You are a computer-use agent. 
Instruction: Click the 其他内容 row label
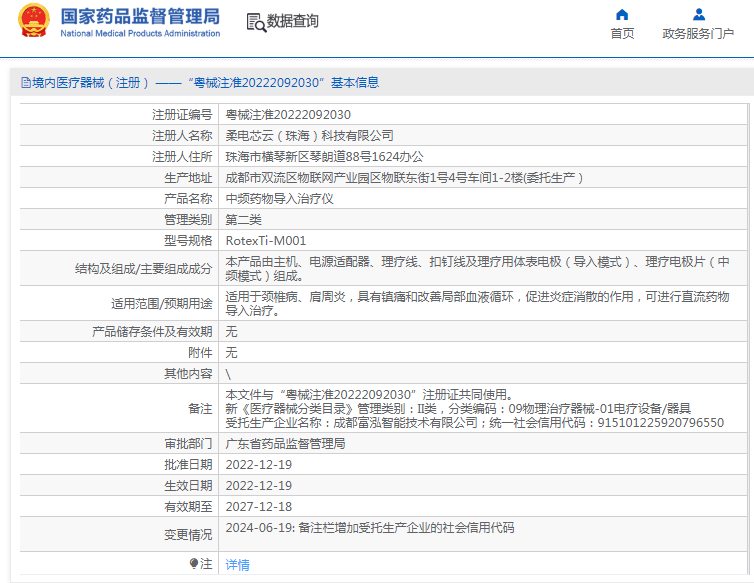point(188,374)
